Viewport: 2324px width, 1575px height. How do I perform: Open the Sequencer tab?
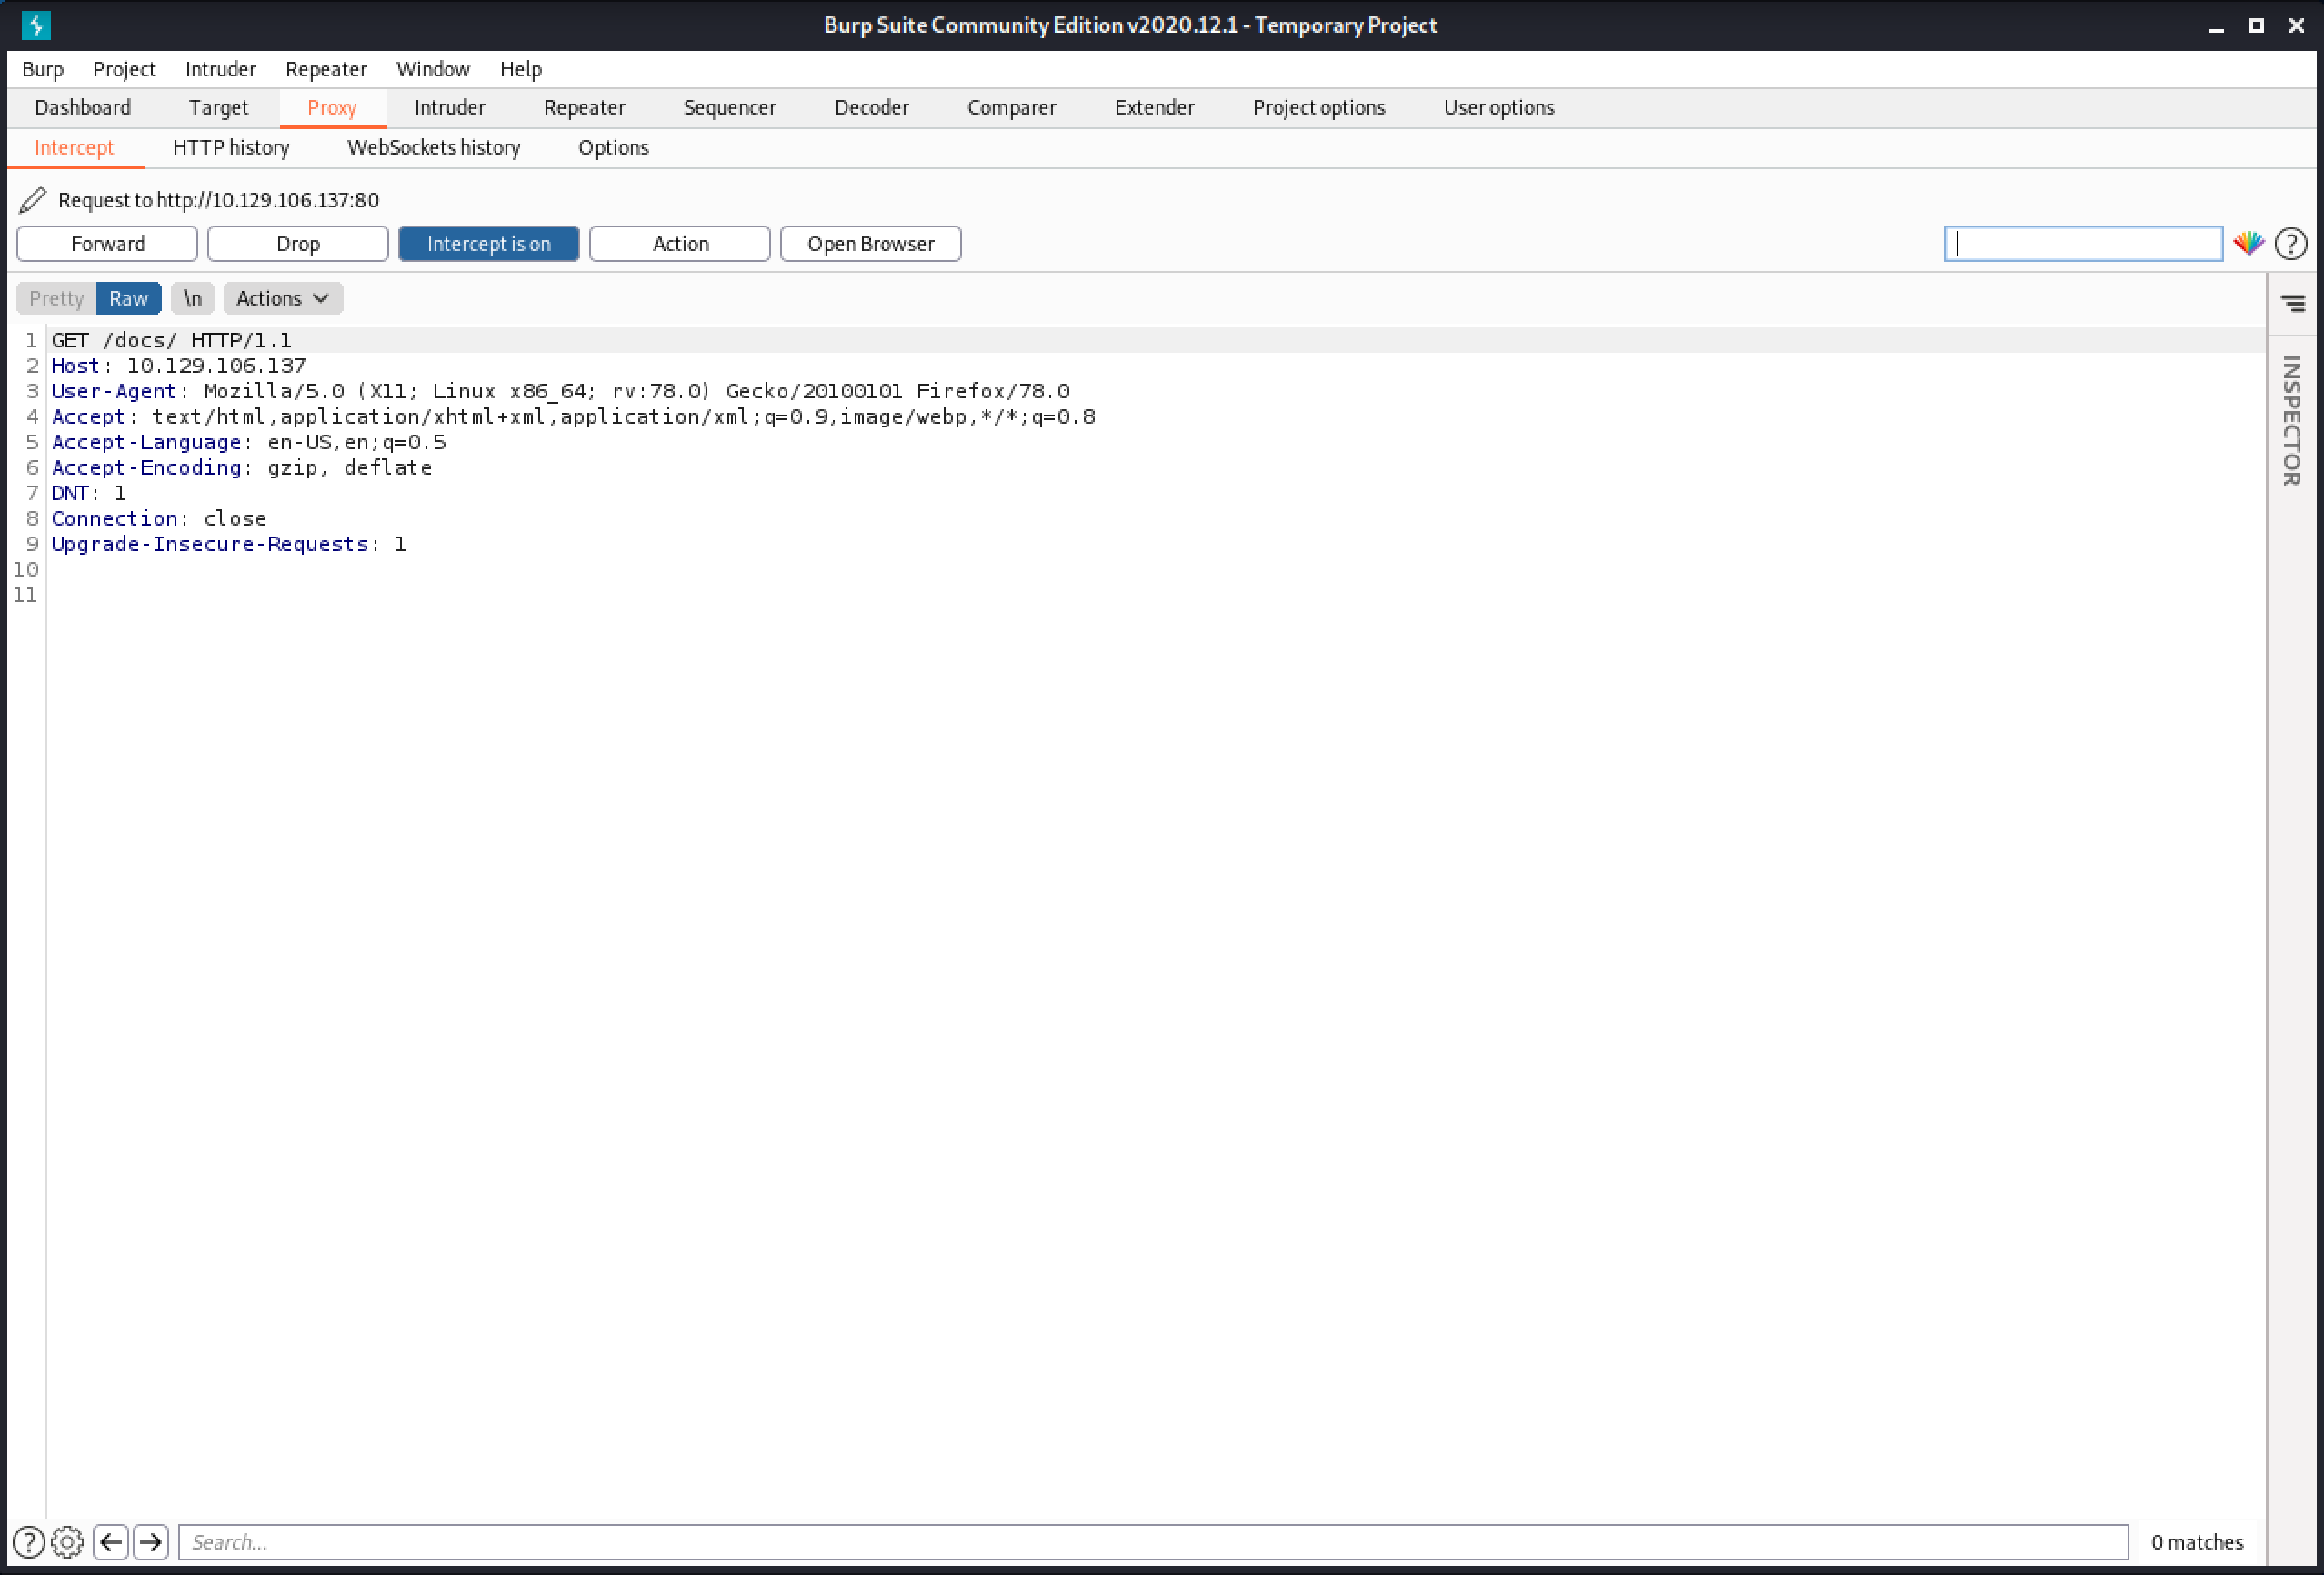(729, 108)
